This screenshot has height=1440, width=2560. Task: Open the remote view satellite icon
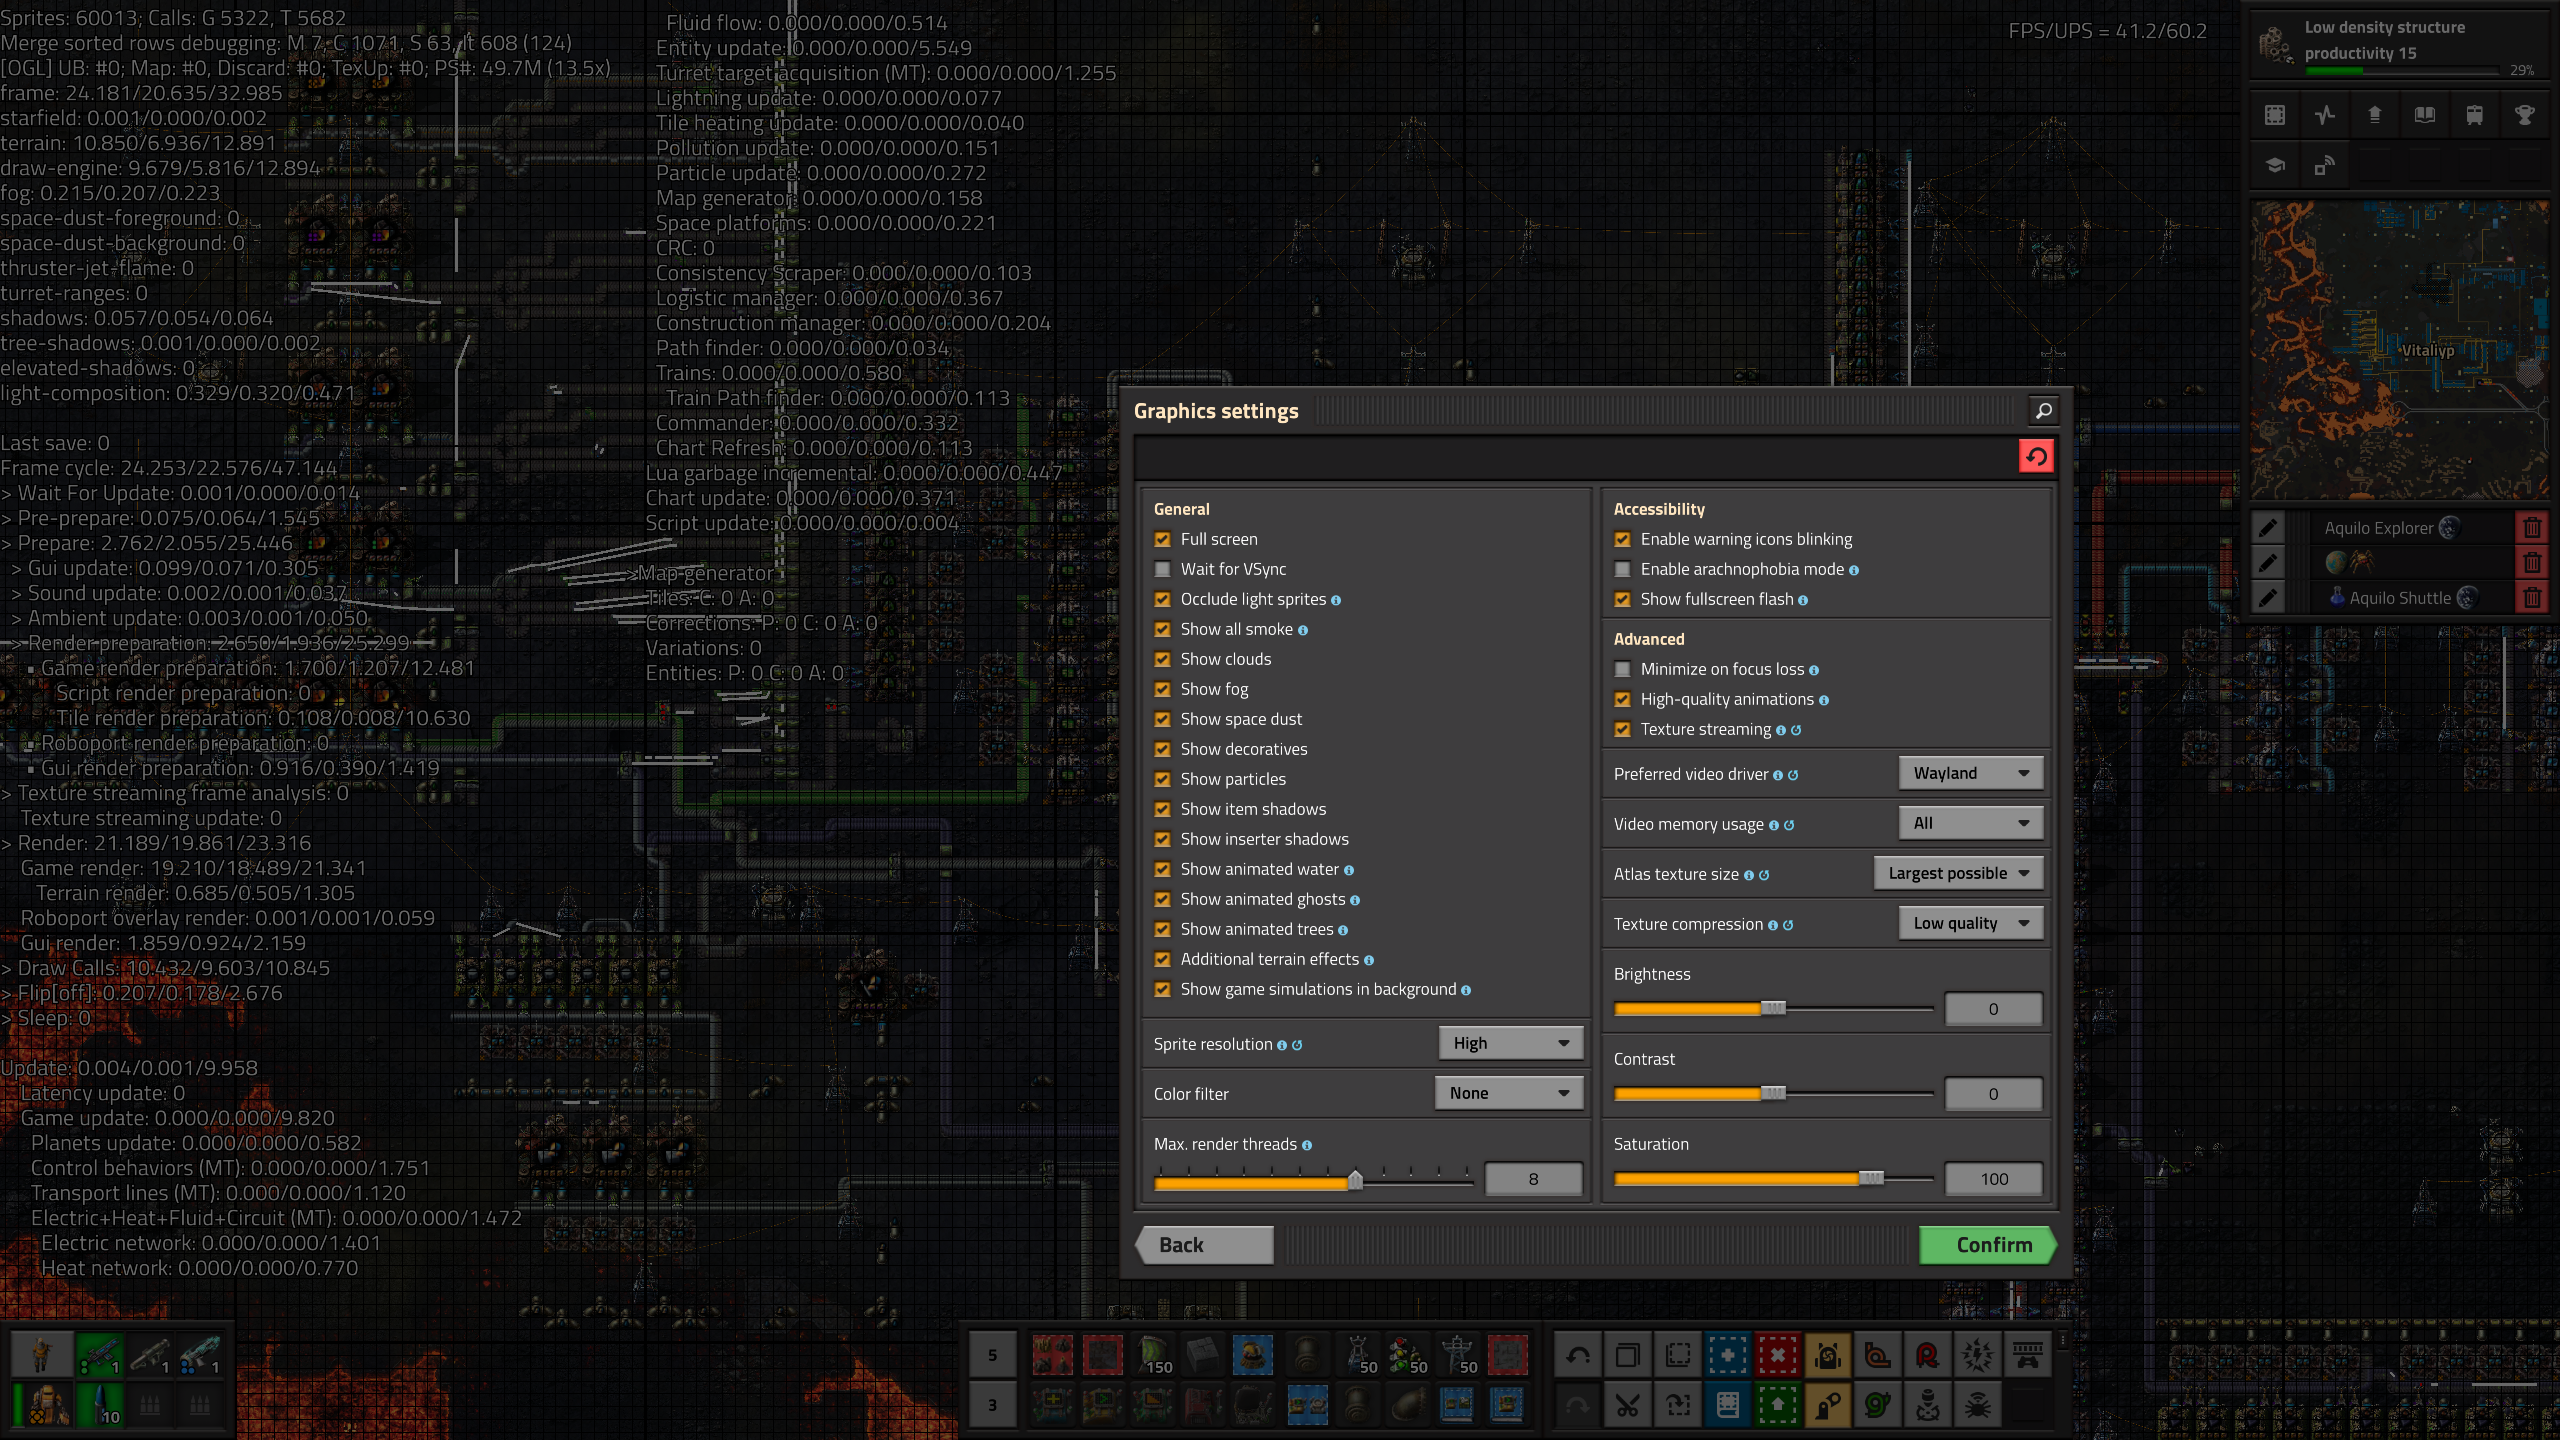pyautogui.click(x=2324, y=165)
